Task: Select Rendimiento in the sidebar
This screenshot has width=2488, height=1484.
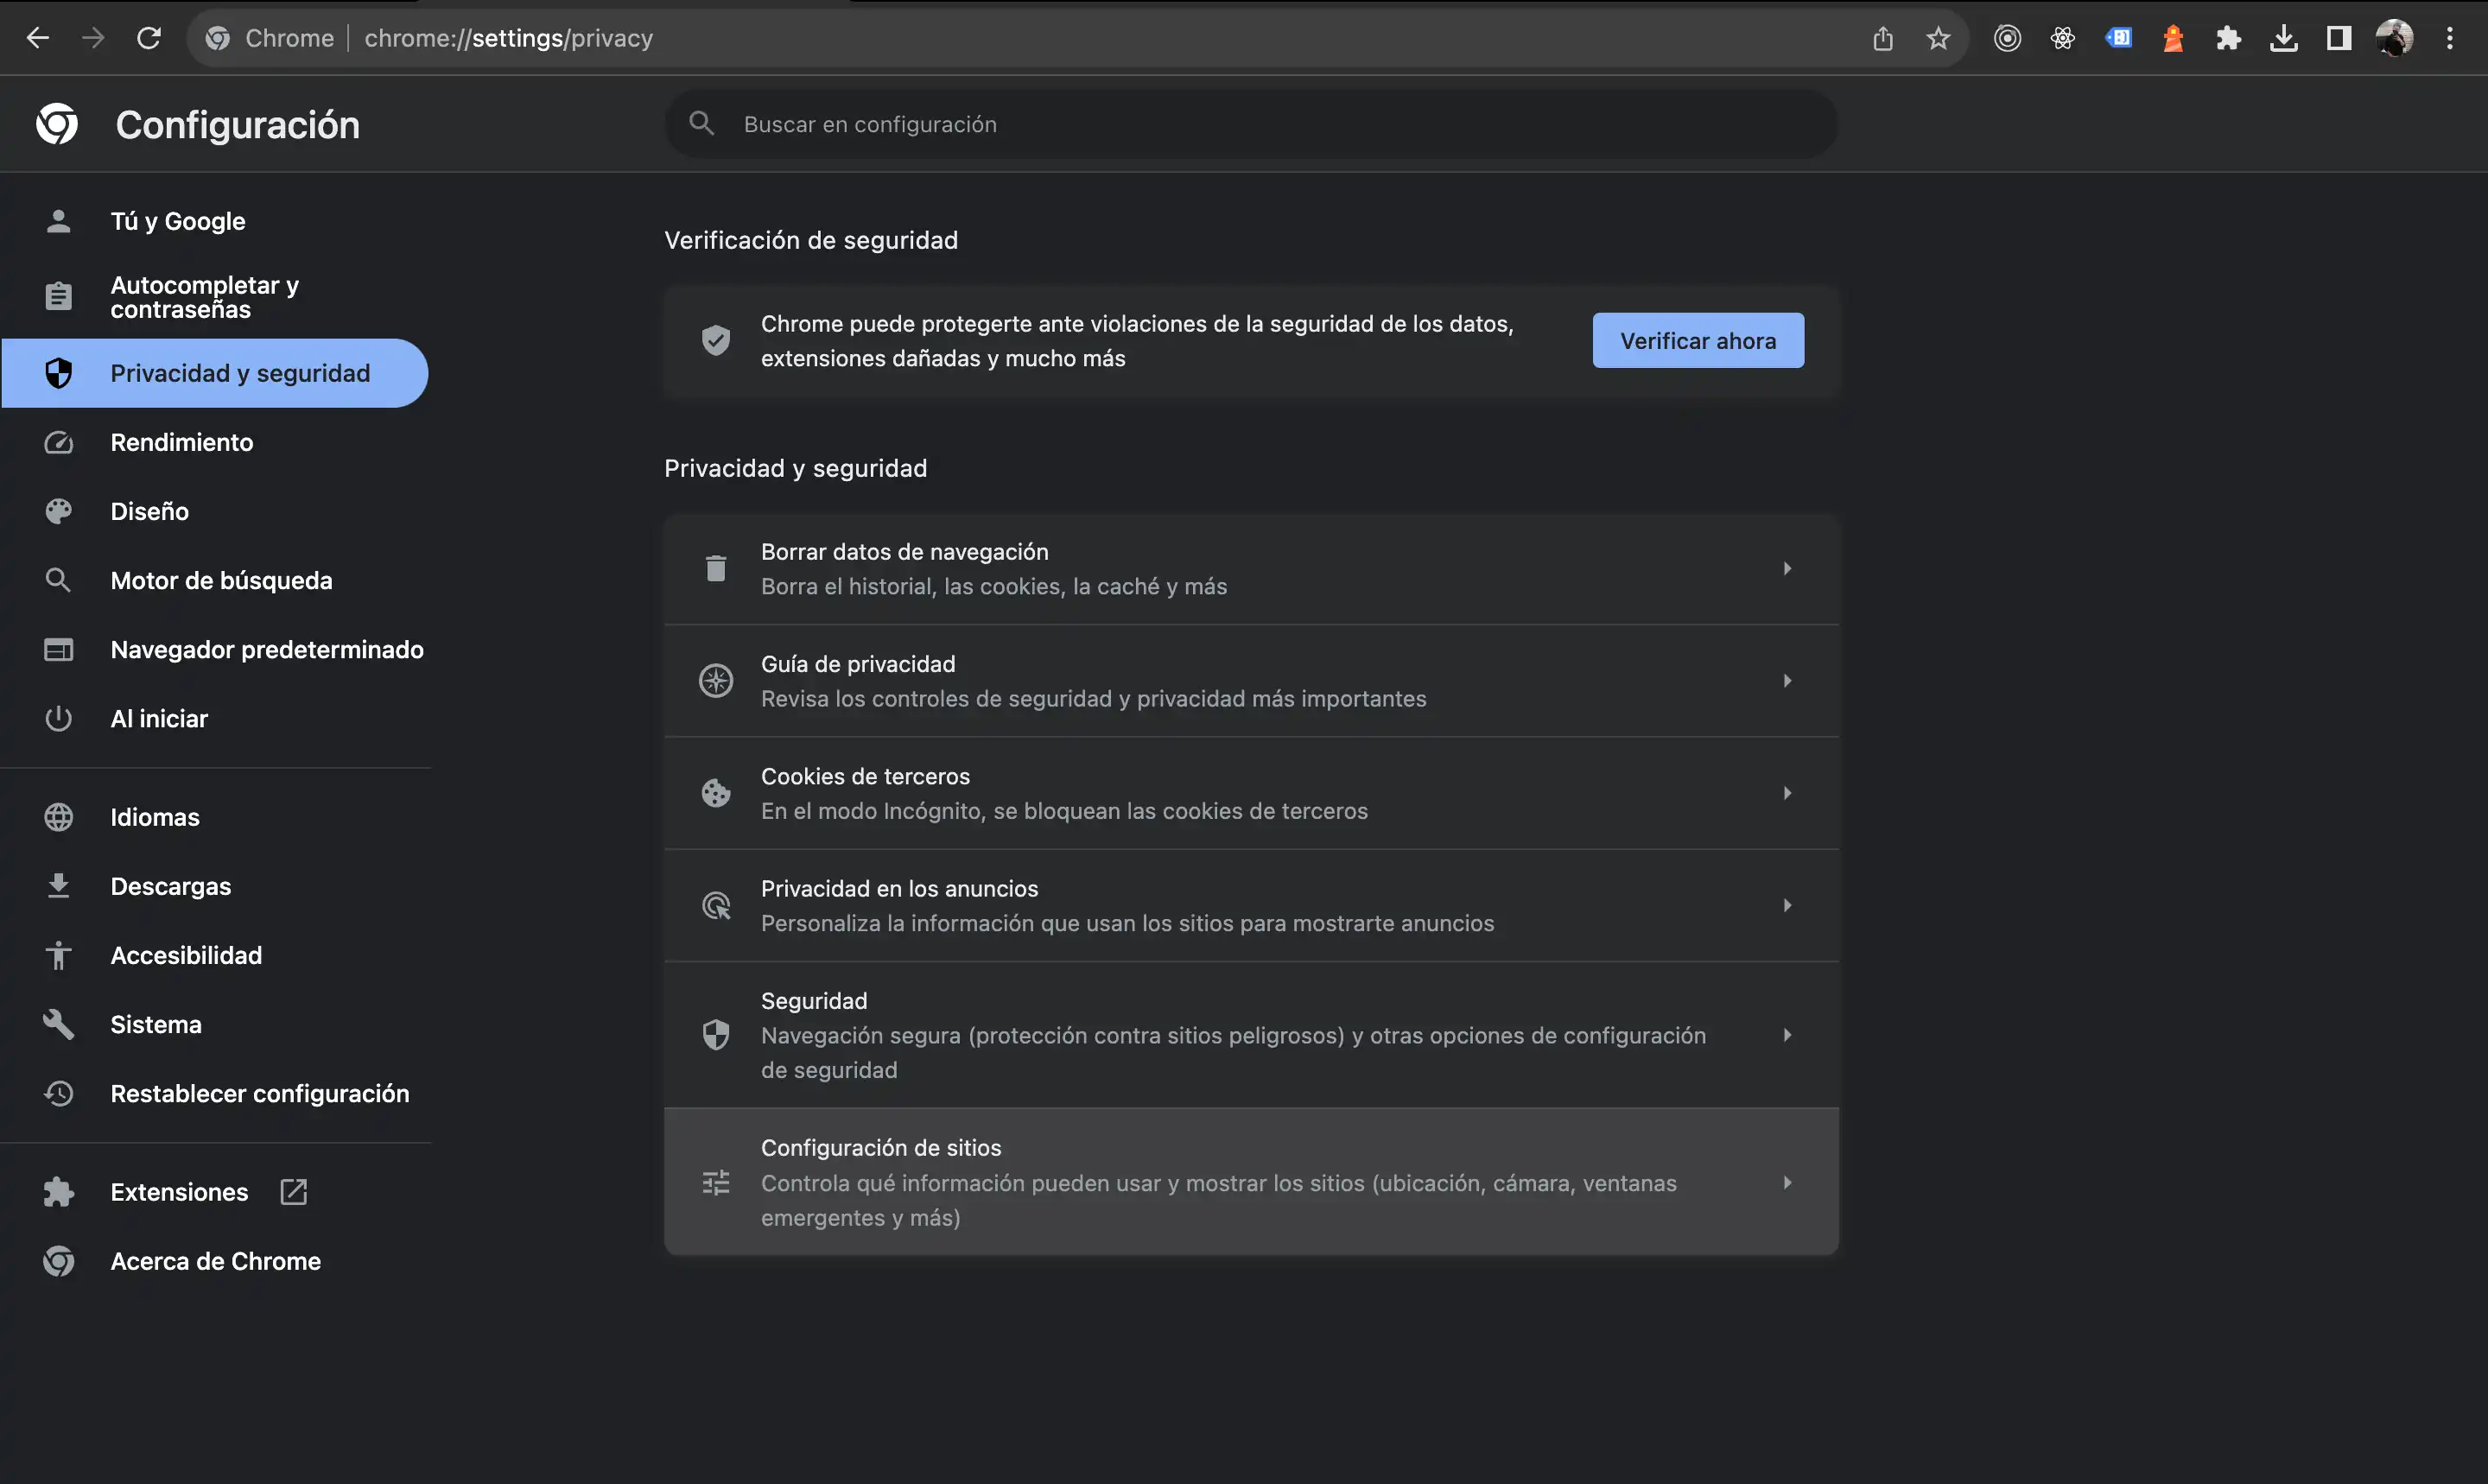Action: 182,442
